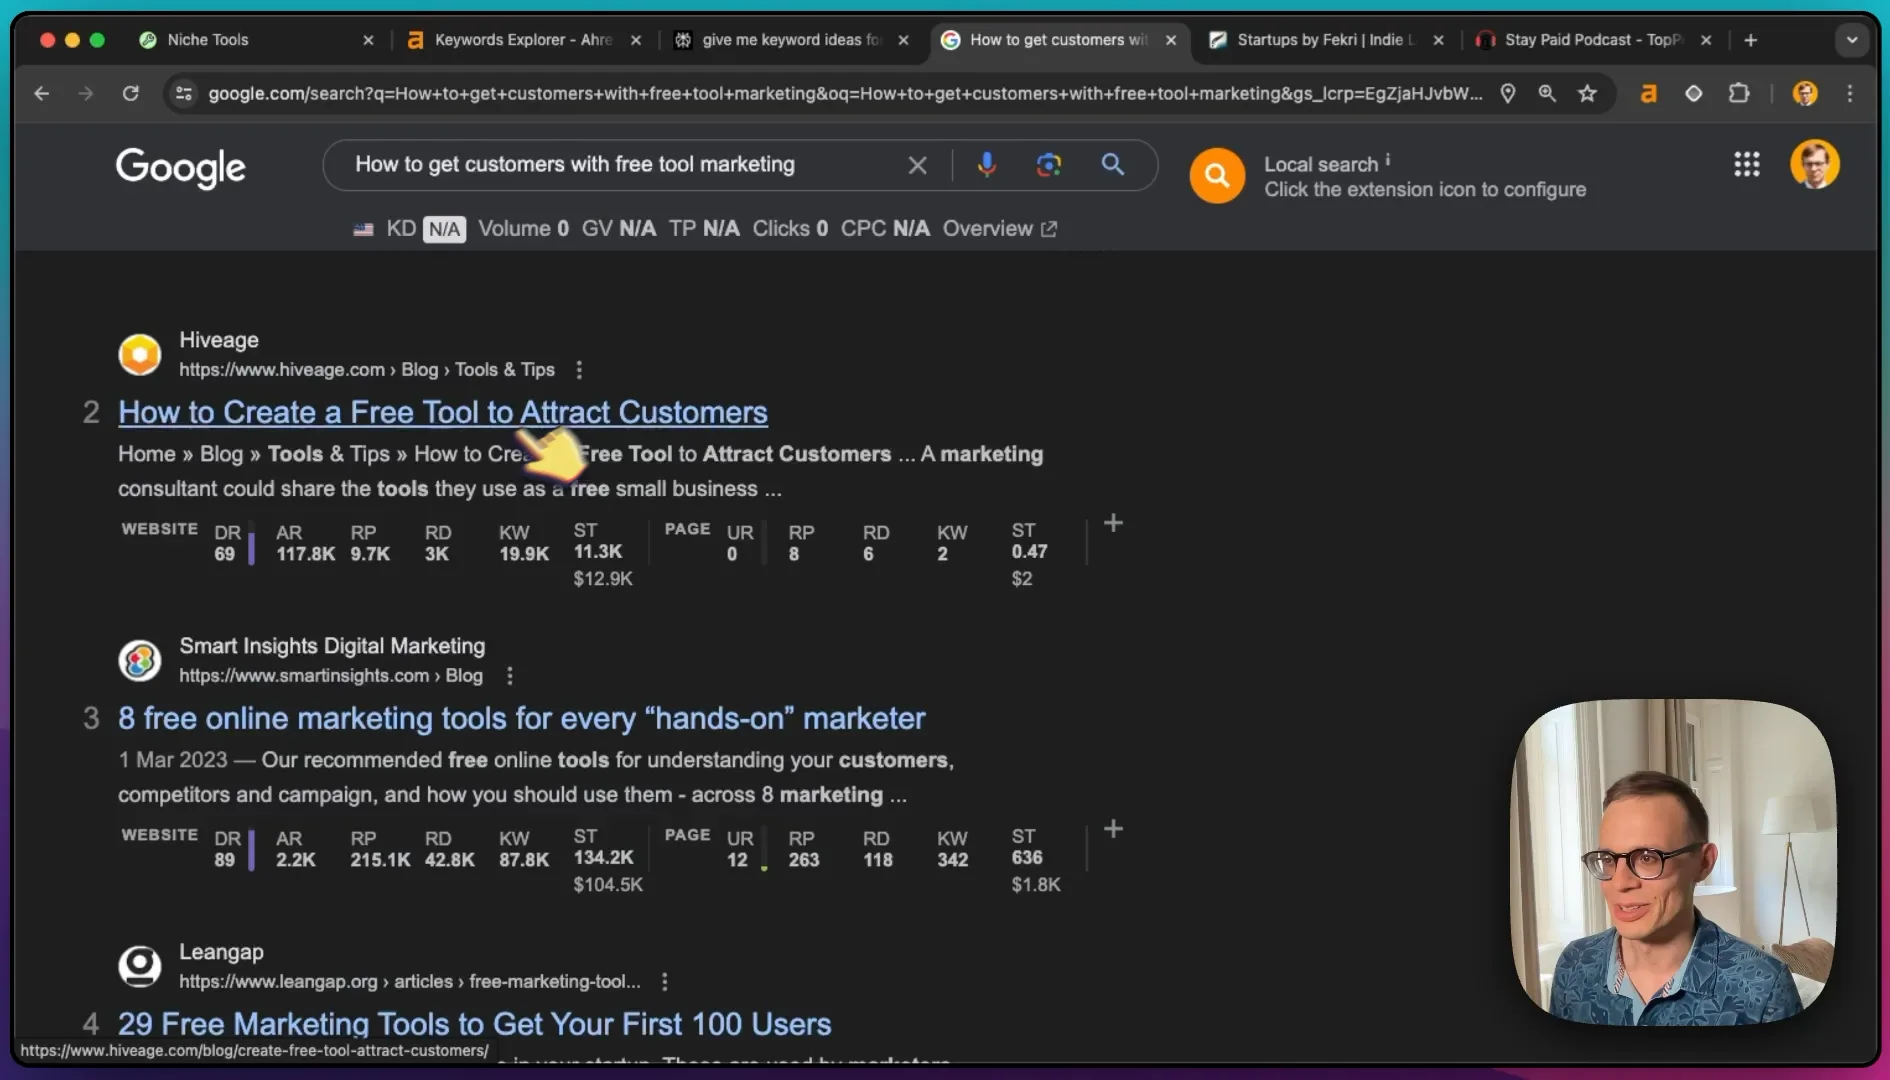Switch to the Startups by Fekri tab

click(x=1326, y=40)
